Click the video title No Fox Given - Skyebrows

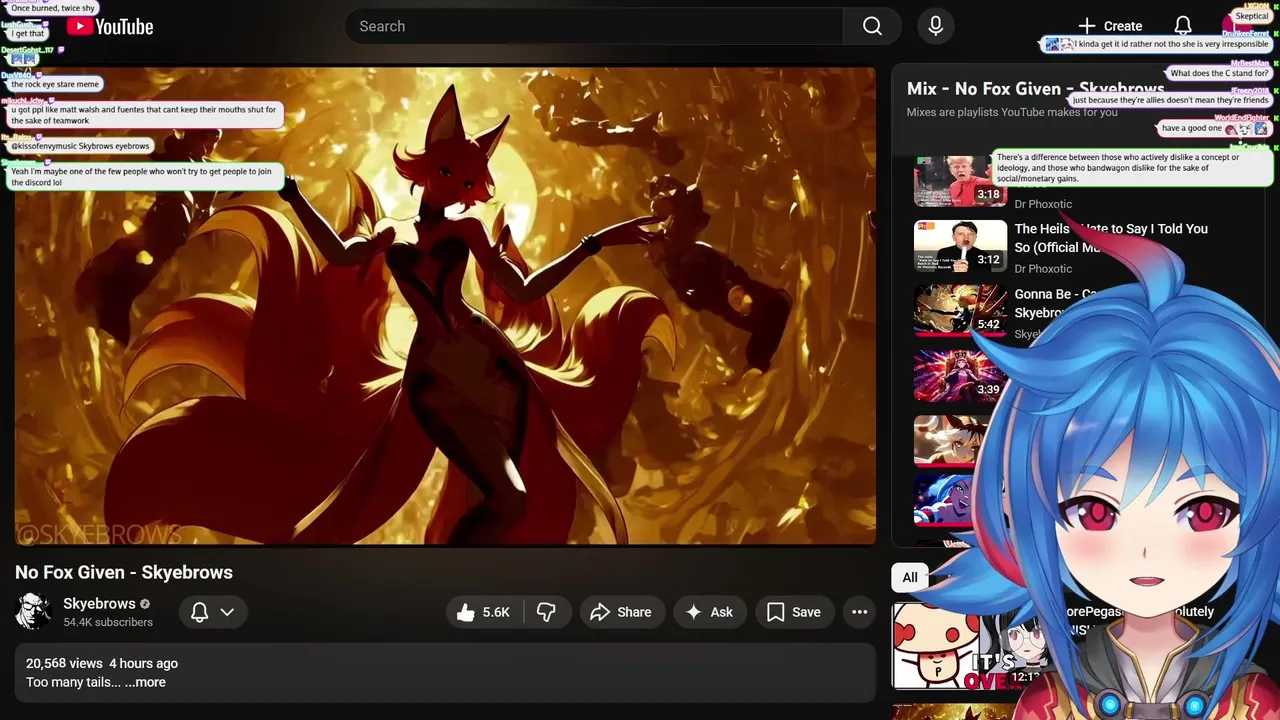[124, 572]
